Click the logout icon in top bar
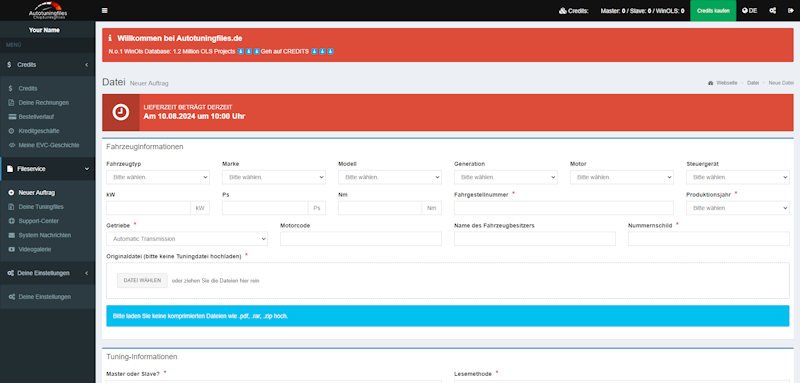This screenshot has width=800, height=383. (x=790, y=11)
